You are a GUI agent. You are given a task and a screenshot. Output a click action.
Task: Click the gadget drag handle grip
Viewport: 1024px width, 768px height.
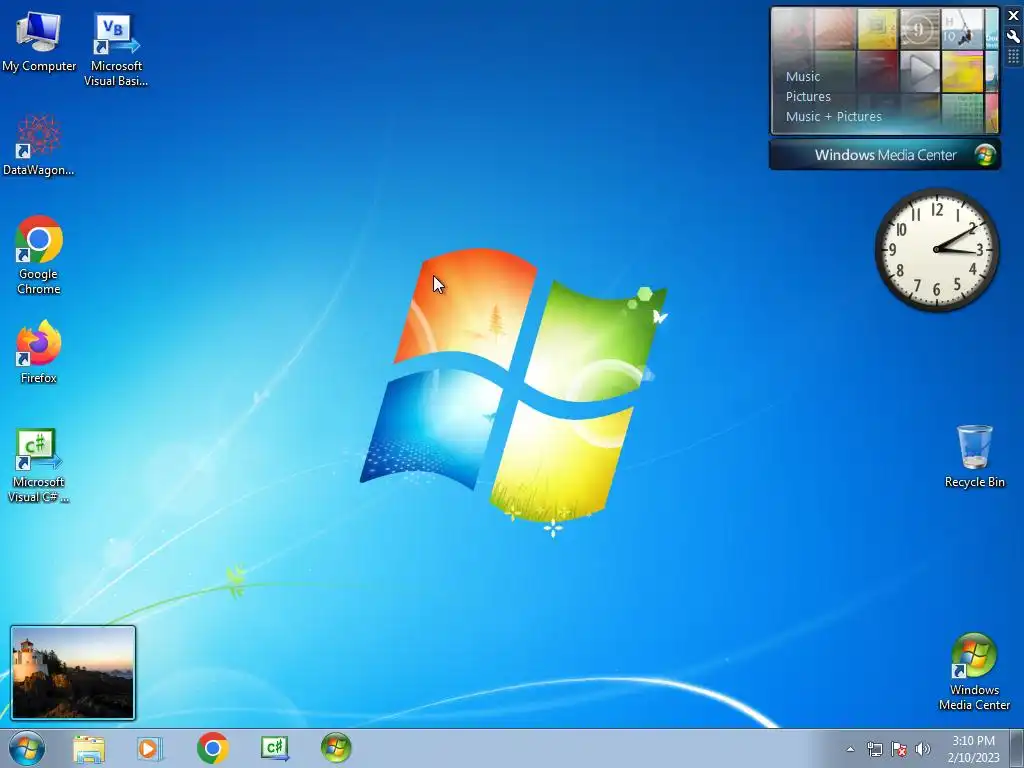[x=1013, y=57]
